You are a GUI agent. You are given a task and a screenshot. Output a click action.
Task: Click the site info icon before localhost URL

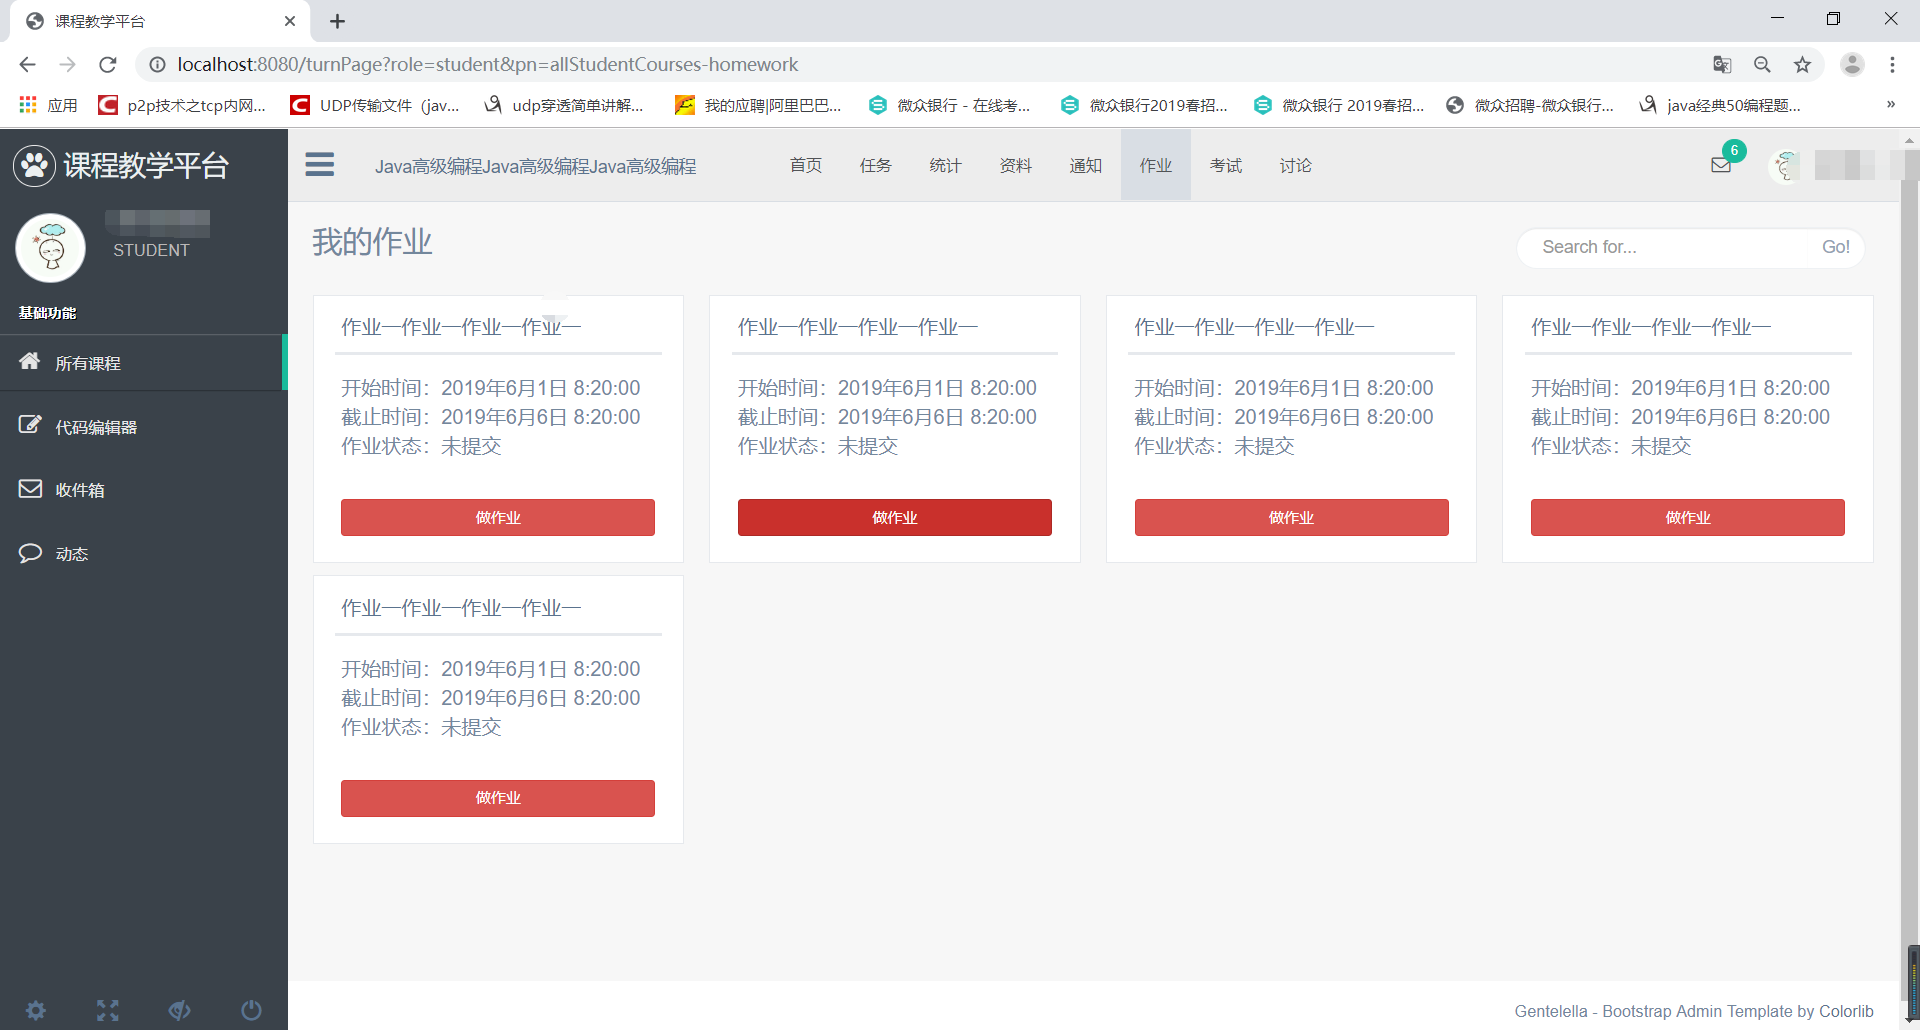(x=157, y=64)
